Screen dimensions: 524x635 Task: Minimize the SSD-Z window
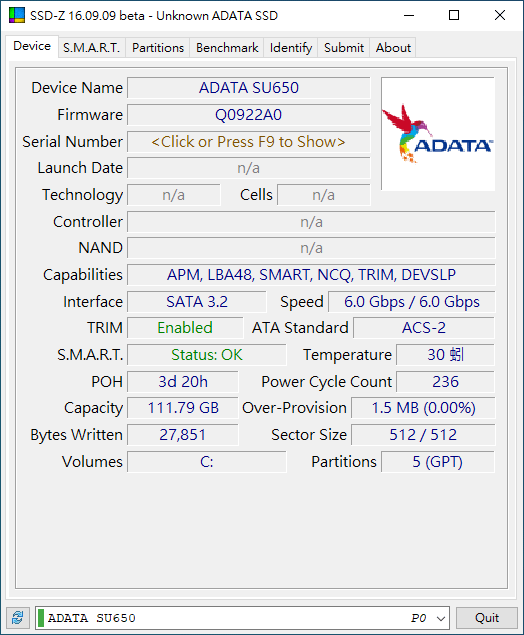click(x=409, y=15)
